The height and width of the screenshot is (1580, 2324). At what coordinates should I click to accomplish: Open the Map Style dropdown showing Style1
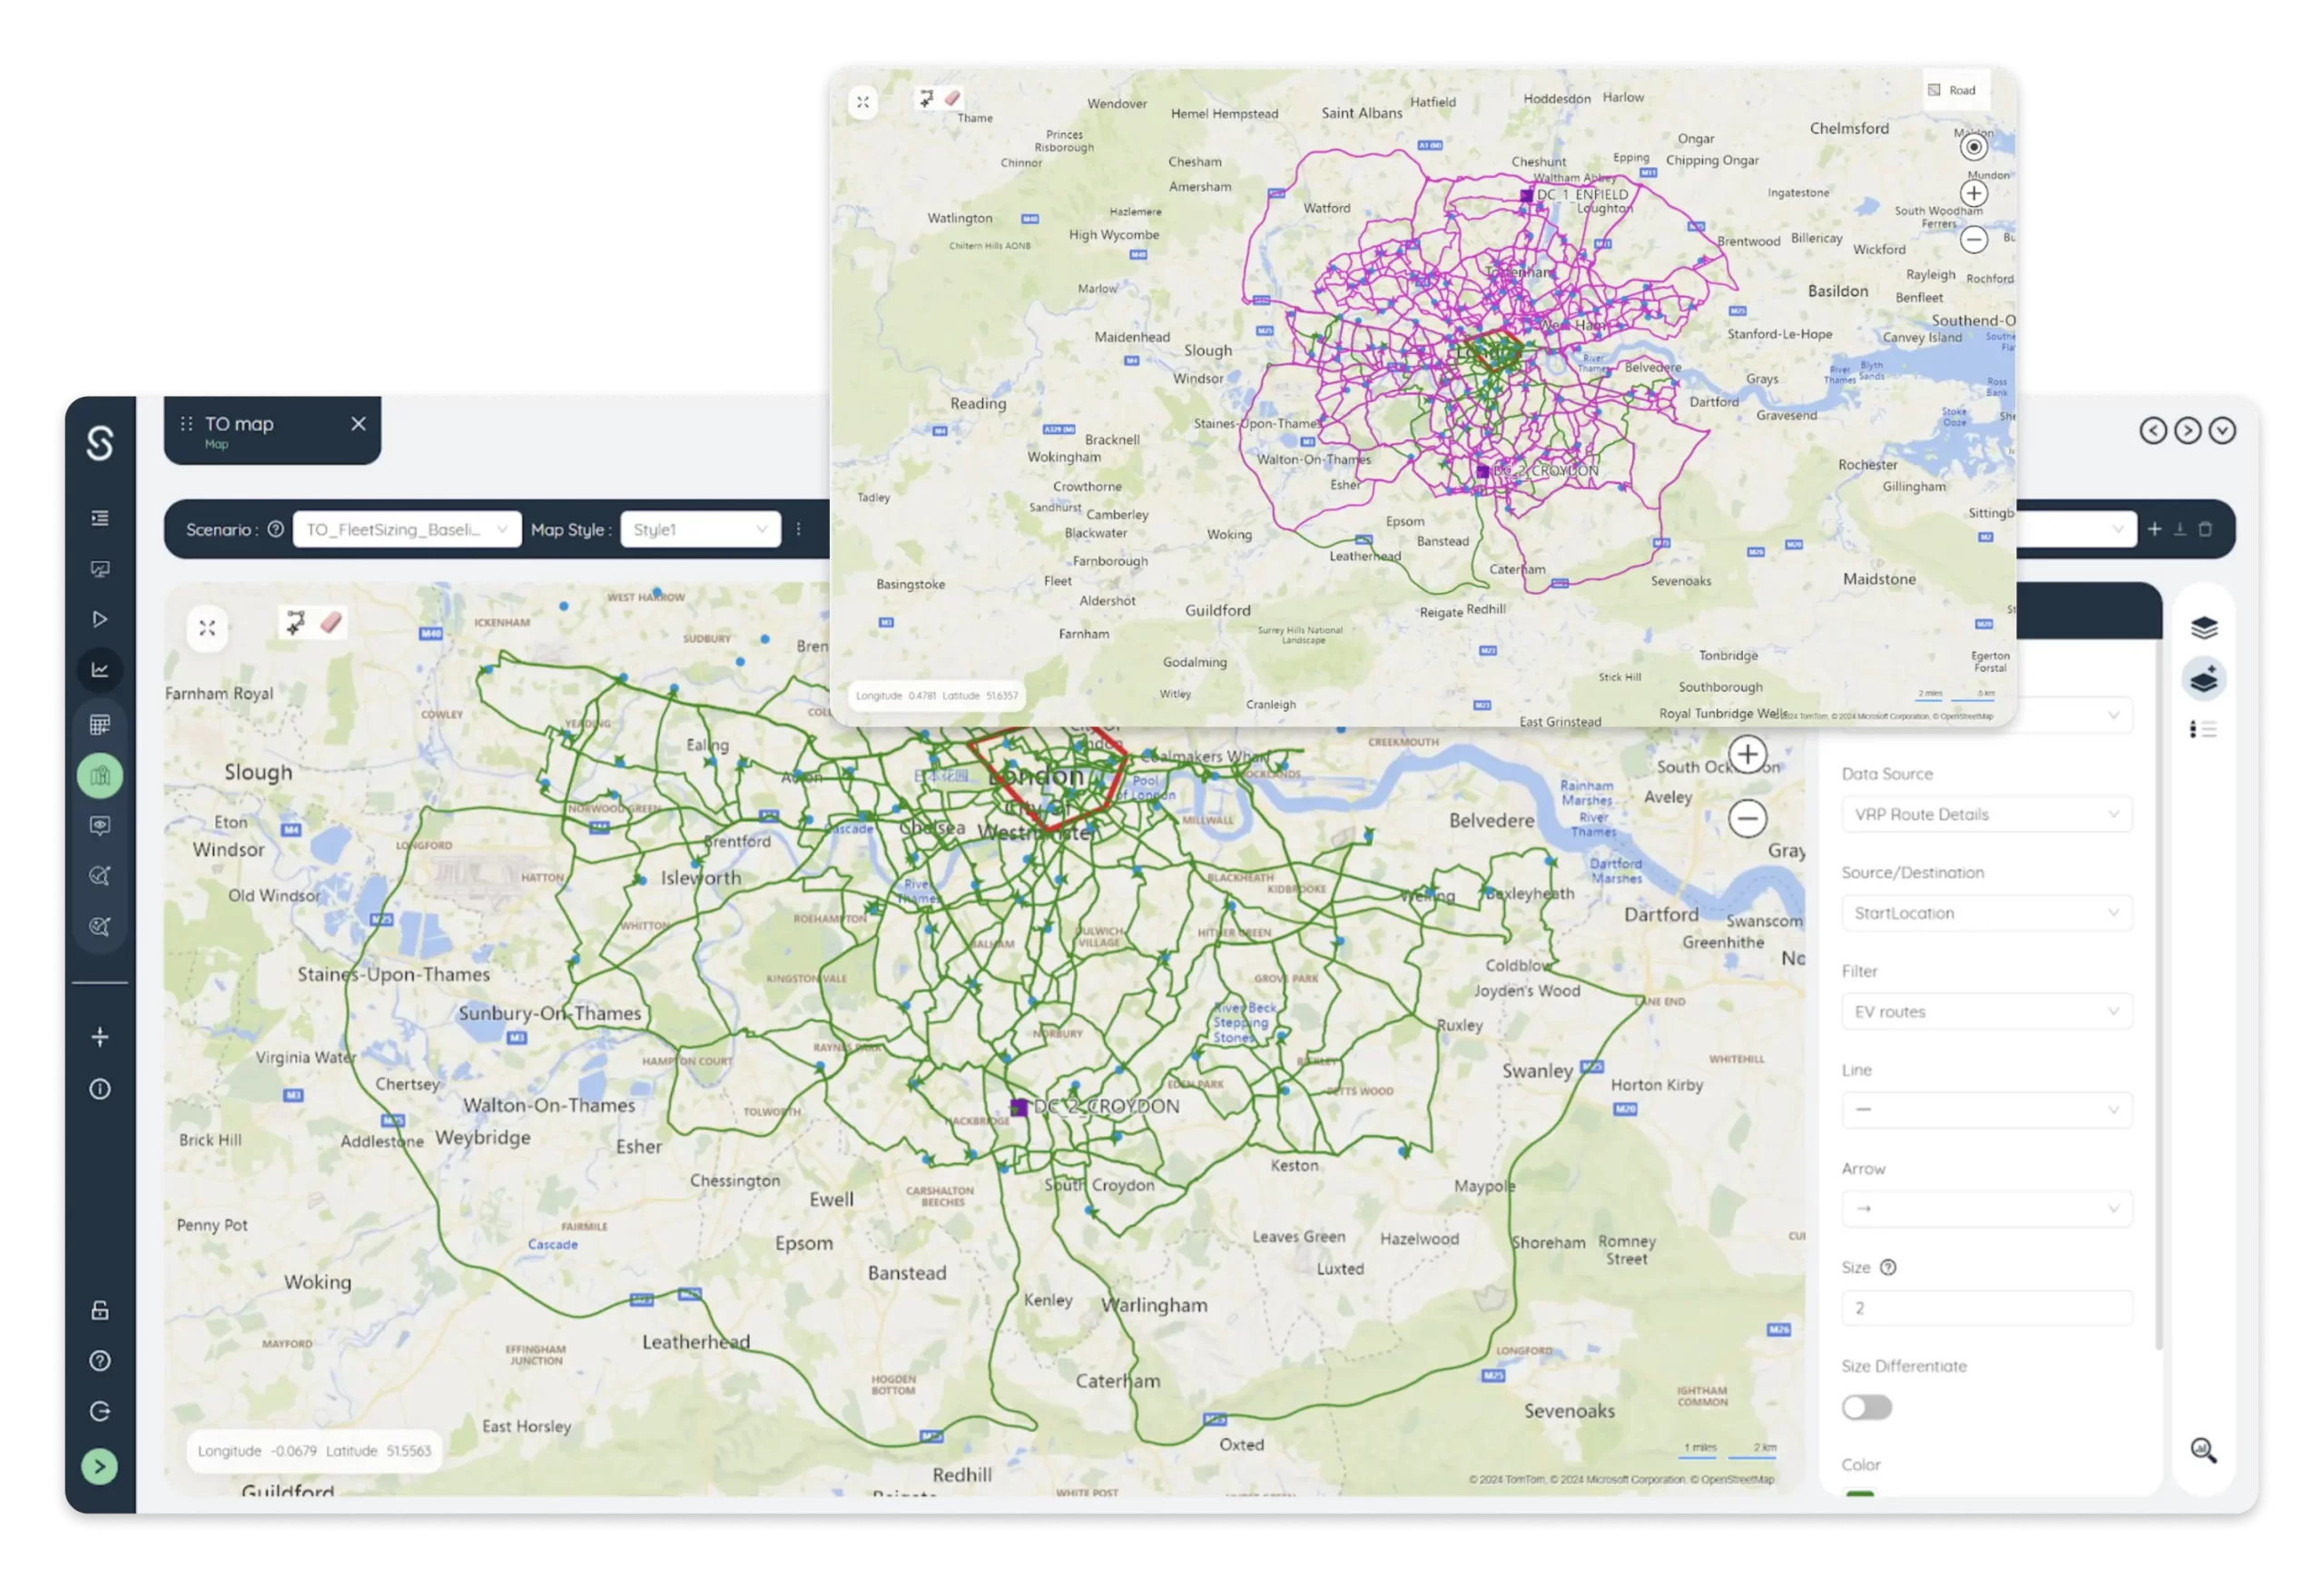pos(700,529)
